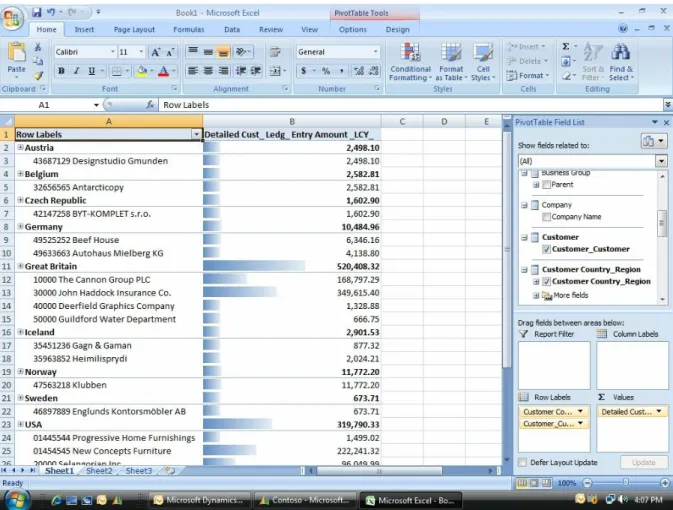This screenshot has width=673, height=510.
Task: Open the Name Box dropdown arrow
Action: click(97, 105)
